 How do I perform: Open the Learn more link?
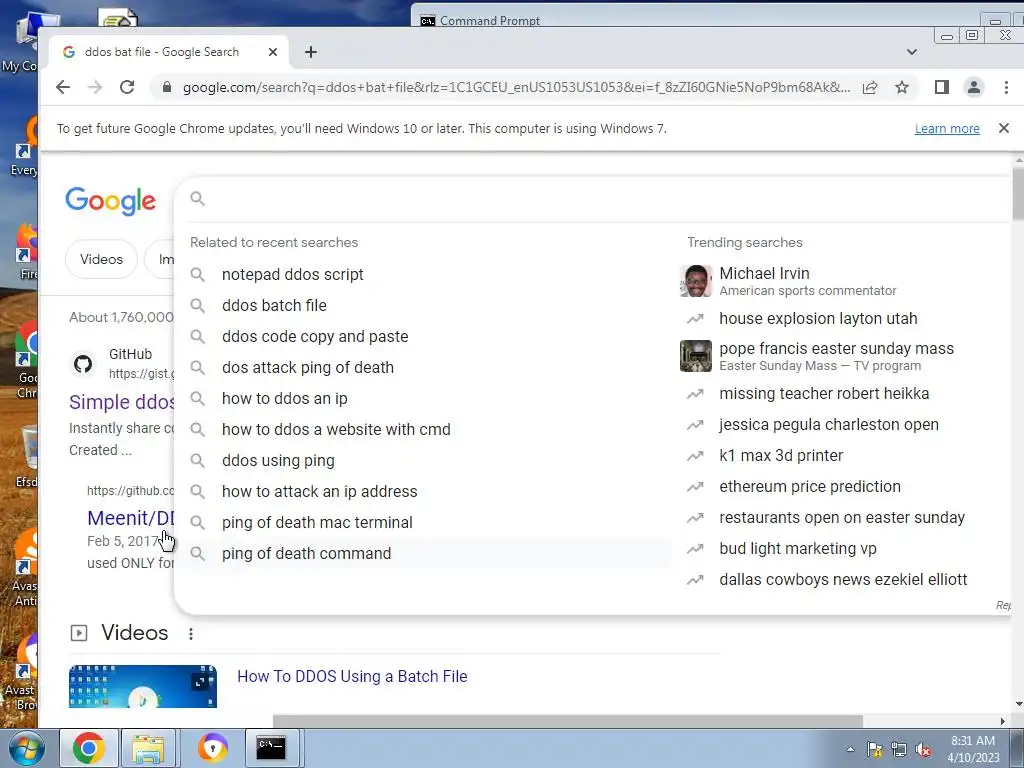(947, 129)
